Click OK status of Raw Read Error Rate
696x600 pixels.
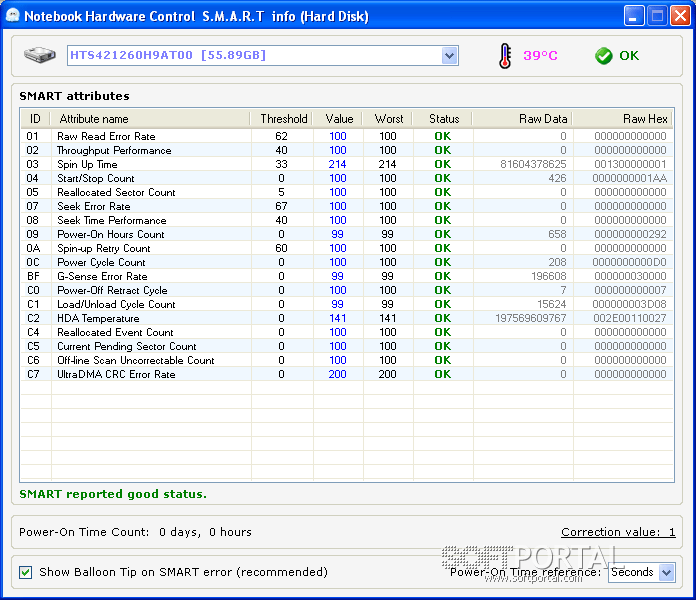tap(443, 136)
